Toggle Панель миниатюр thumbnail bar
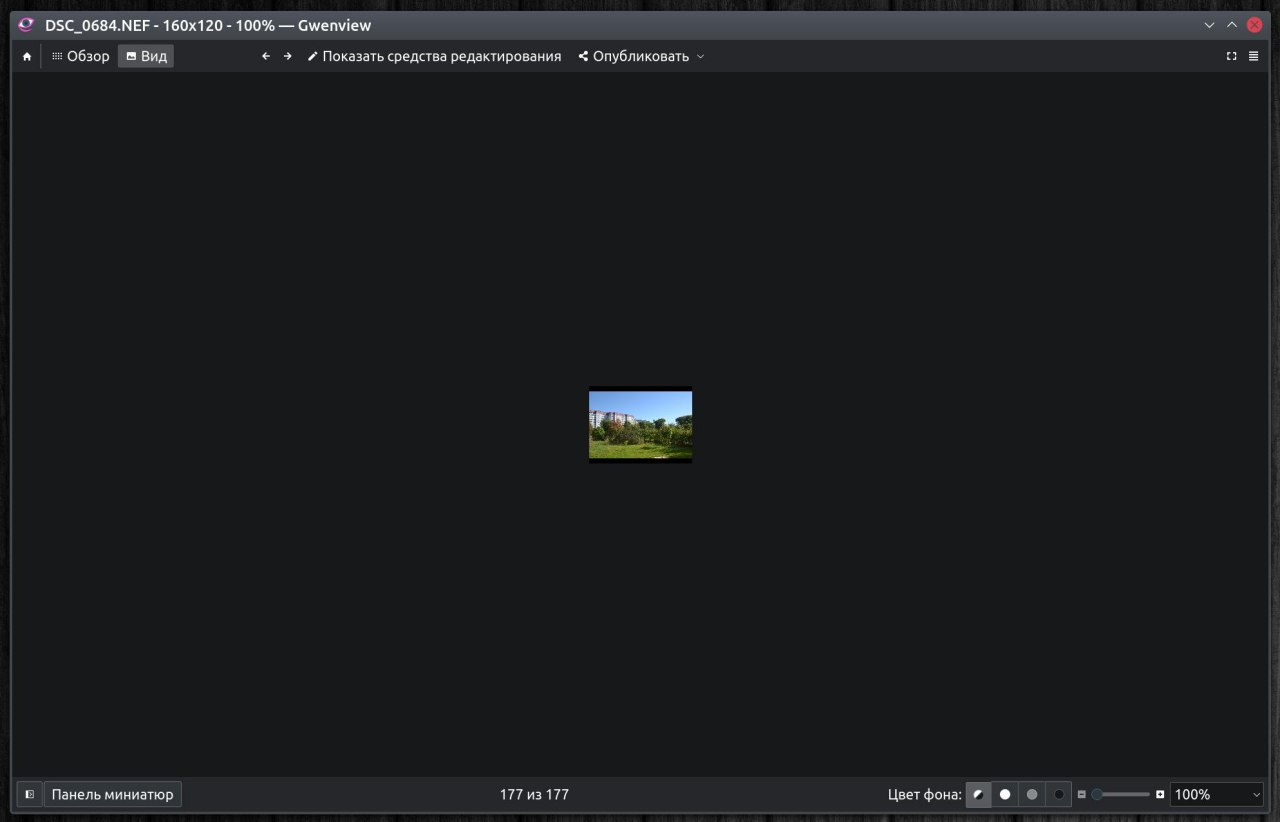Image resolution: width=1280 pixels, height=822 pixels. coord(113,795)
